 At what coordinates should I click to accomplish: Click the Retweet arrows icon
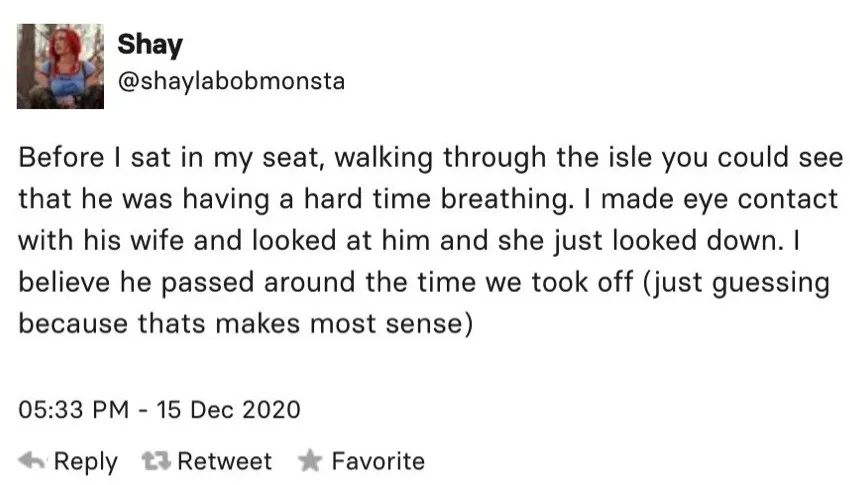click(x=156, y=461)
